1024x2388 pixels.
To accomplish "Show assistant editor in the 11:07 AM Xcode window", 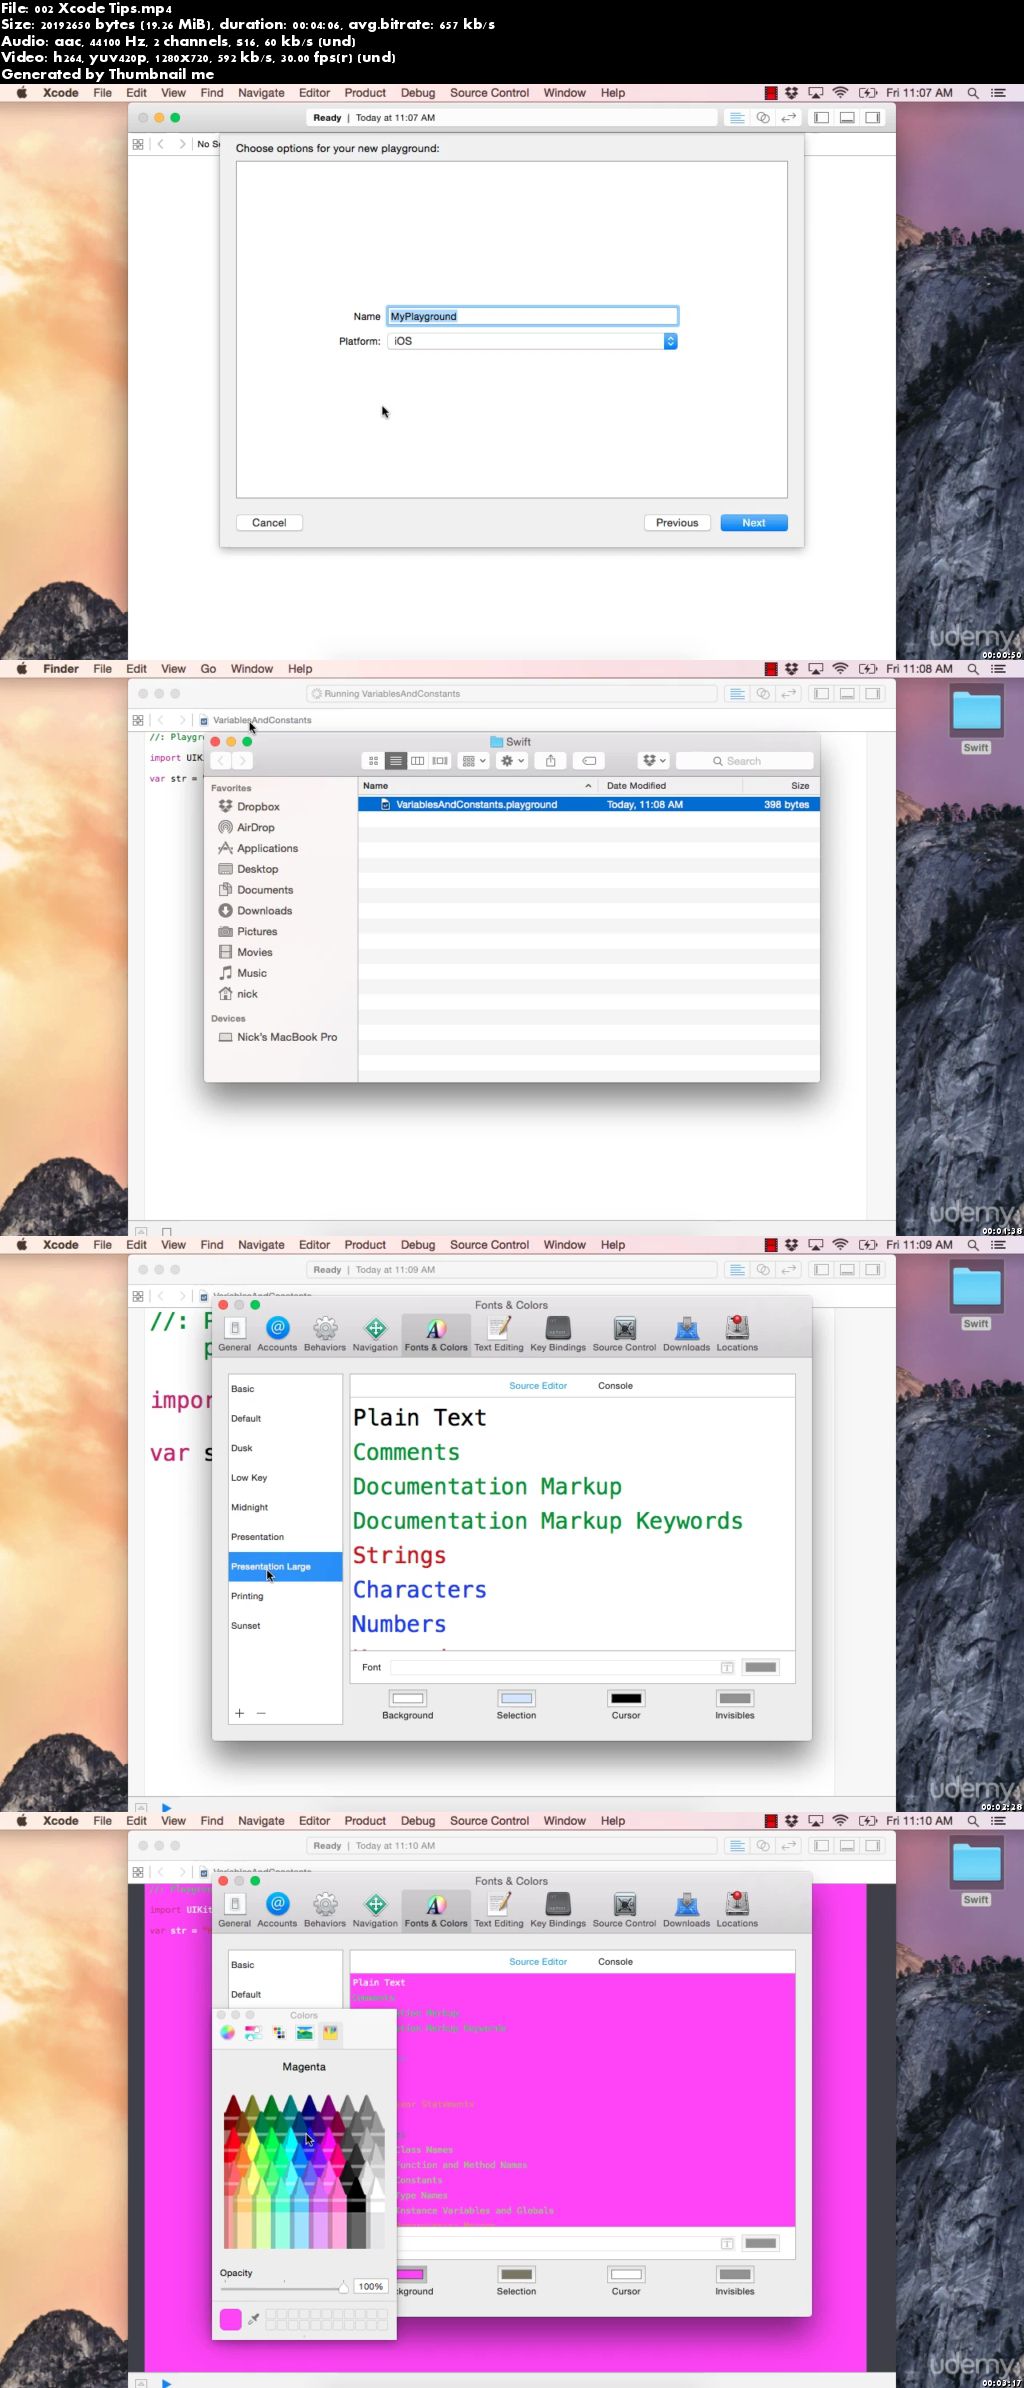I will pyautogui.click(x=763, y=118).
